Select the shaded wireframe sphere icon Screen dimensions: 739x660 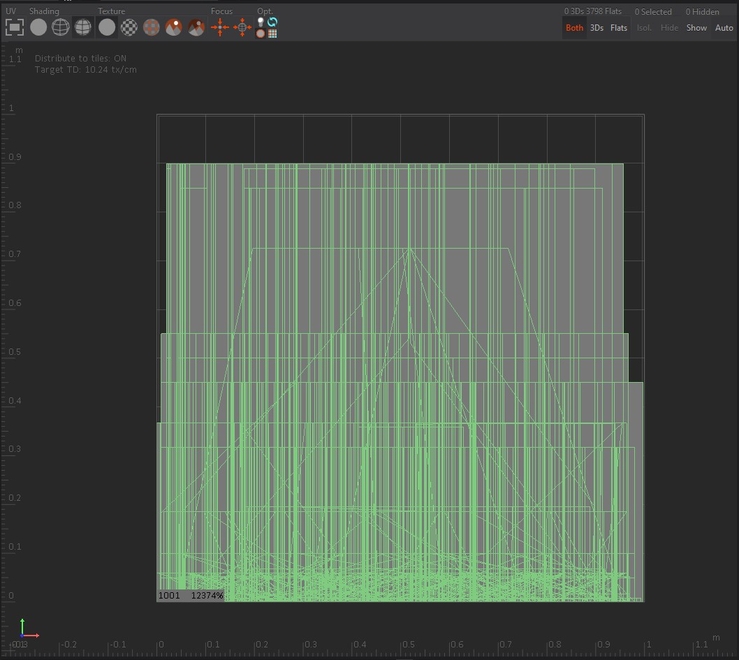pyautogui.click(x=83, y=27)
